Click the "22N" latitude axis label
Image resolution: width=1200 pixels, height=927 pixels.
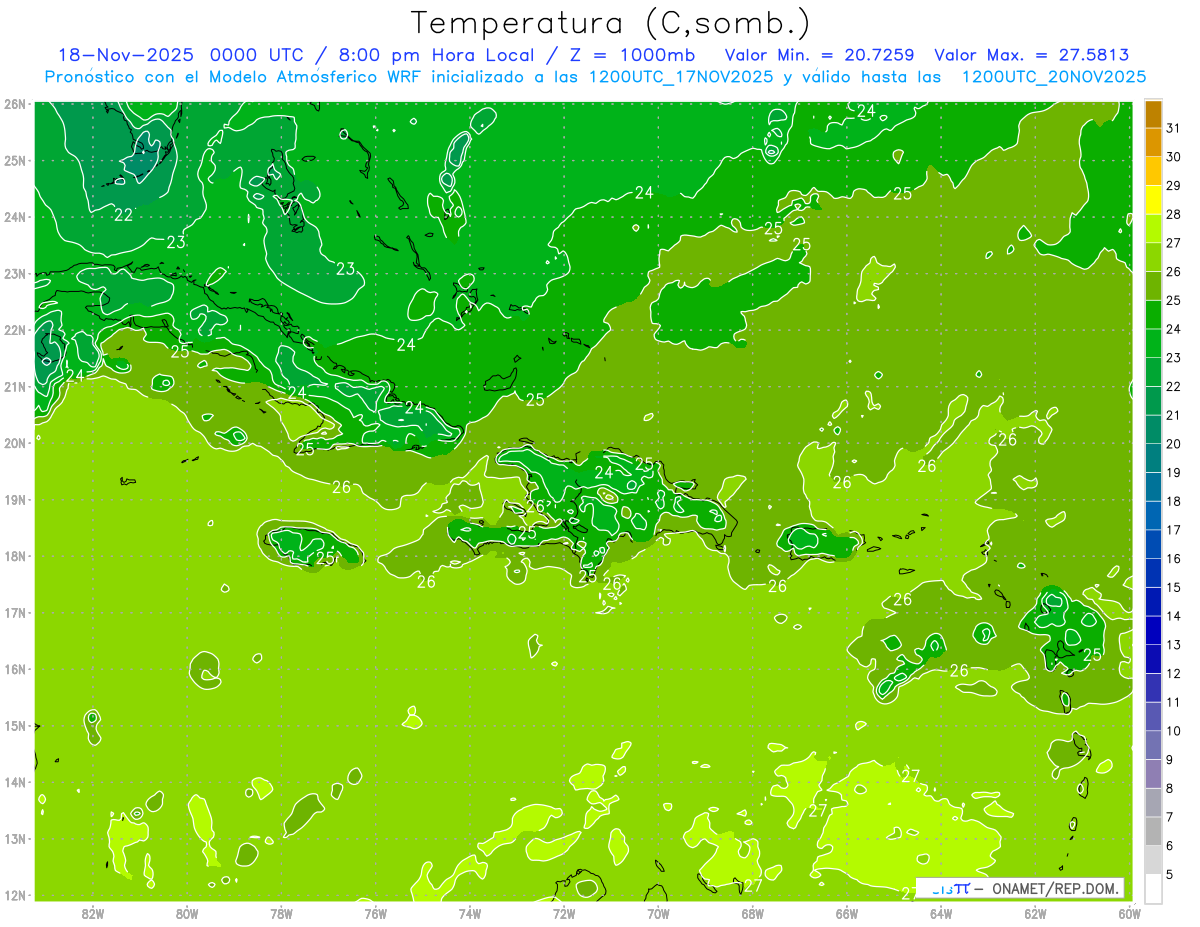pos(14,330)
